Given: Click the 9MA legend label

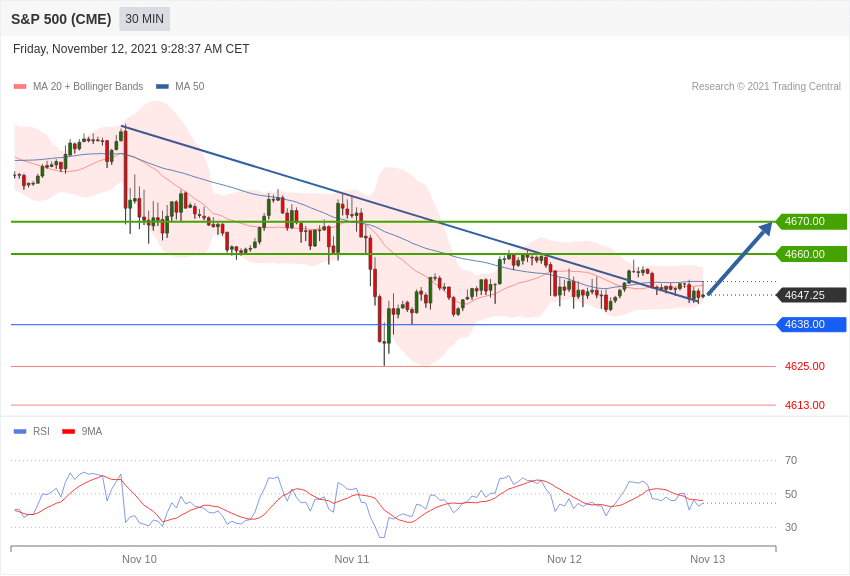Looking at the screenshot, I should 92,431.
